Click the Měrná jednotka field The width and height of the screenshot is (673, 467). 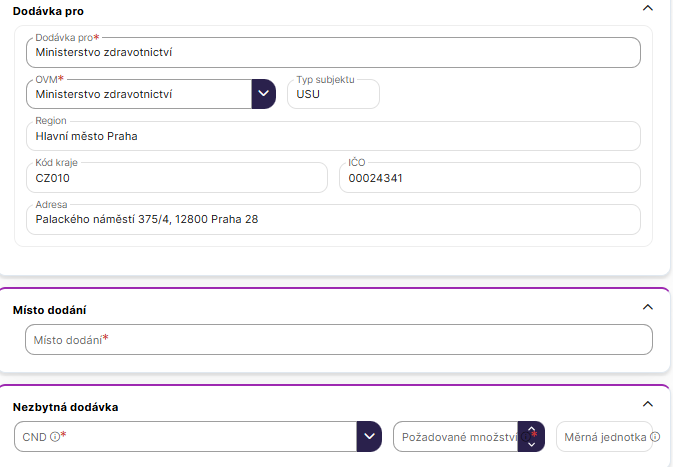600,437
